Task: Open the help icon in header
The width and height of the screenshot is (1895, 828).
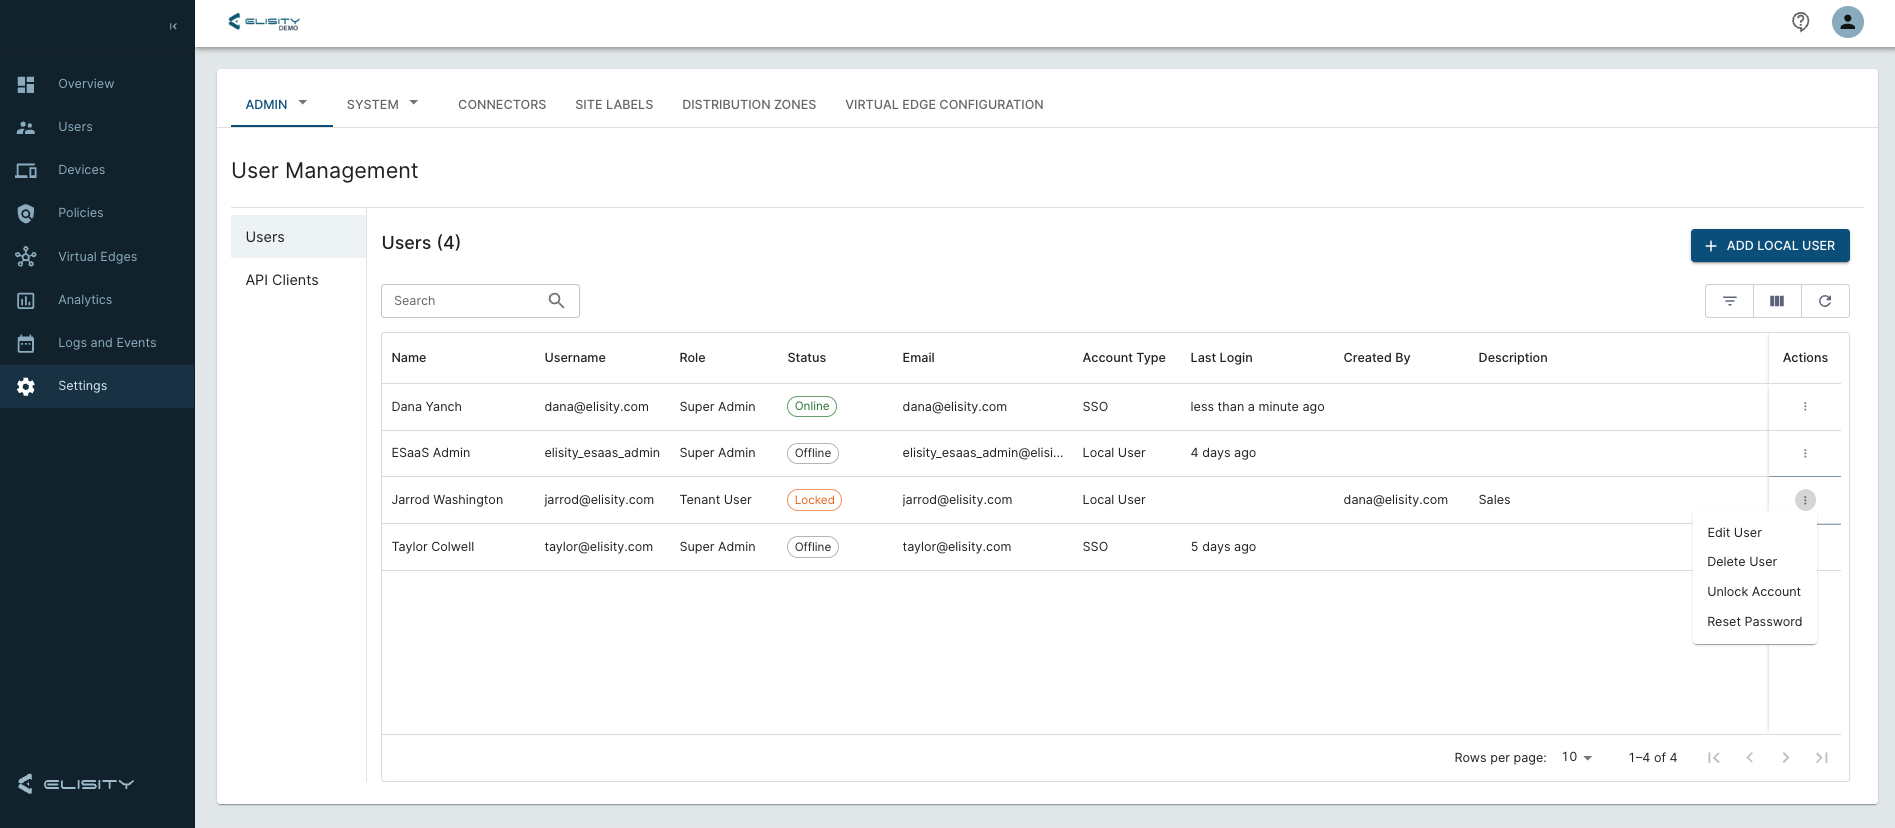Action: tap(1800, 22)
